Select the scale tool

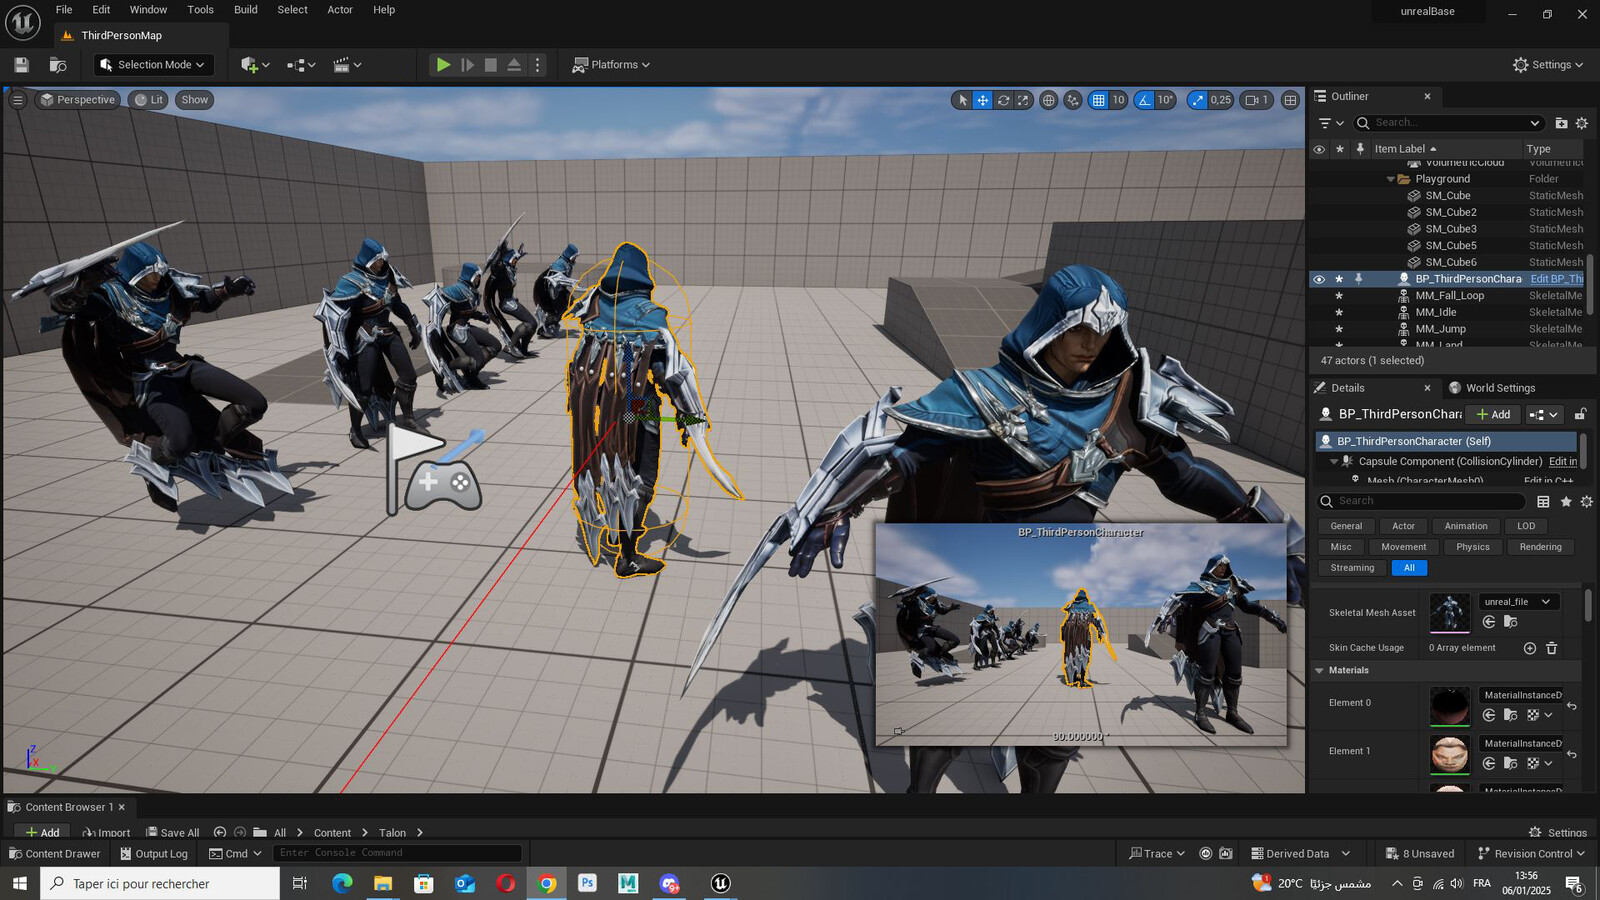pos(1023,100)
